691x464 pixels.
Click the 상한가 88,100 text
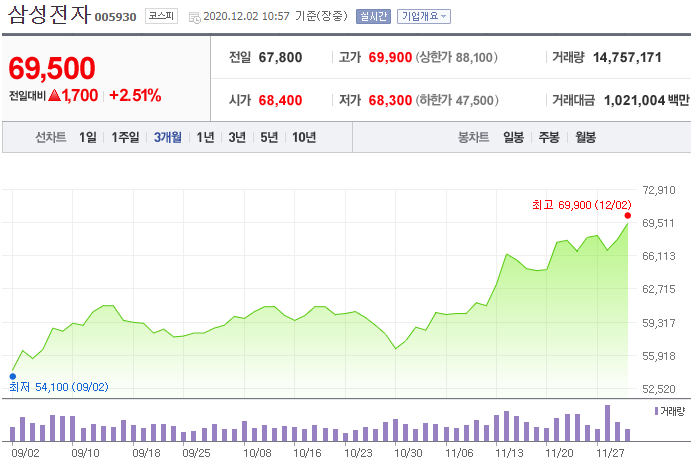[x=457, y=57]
